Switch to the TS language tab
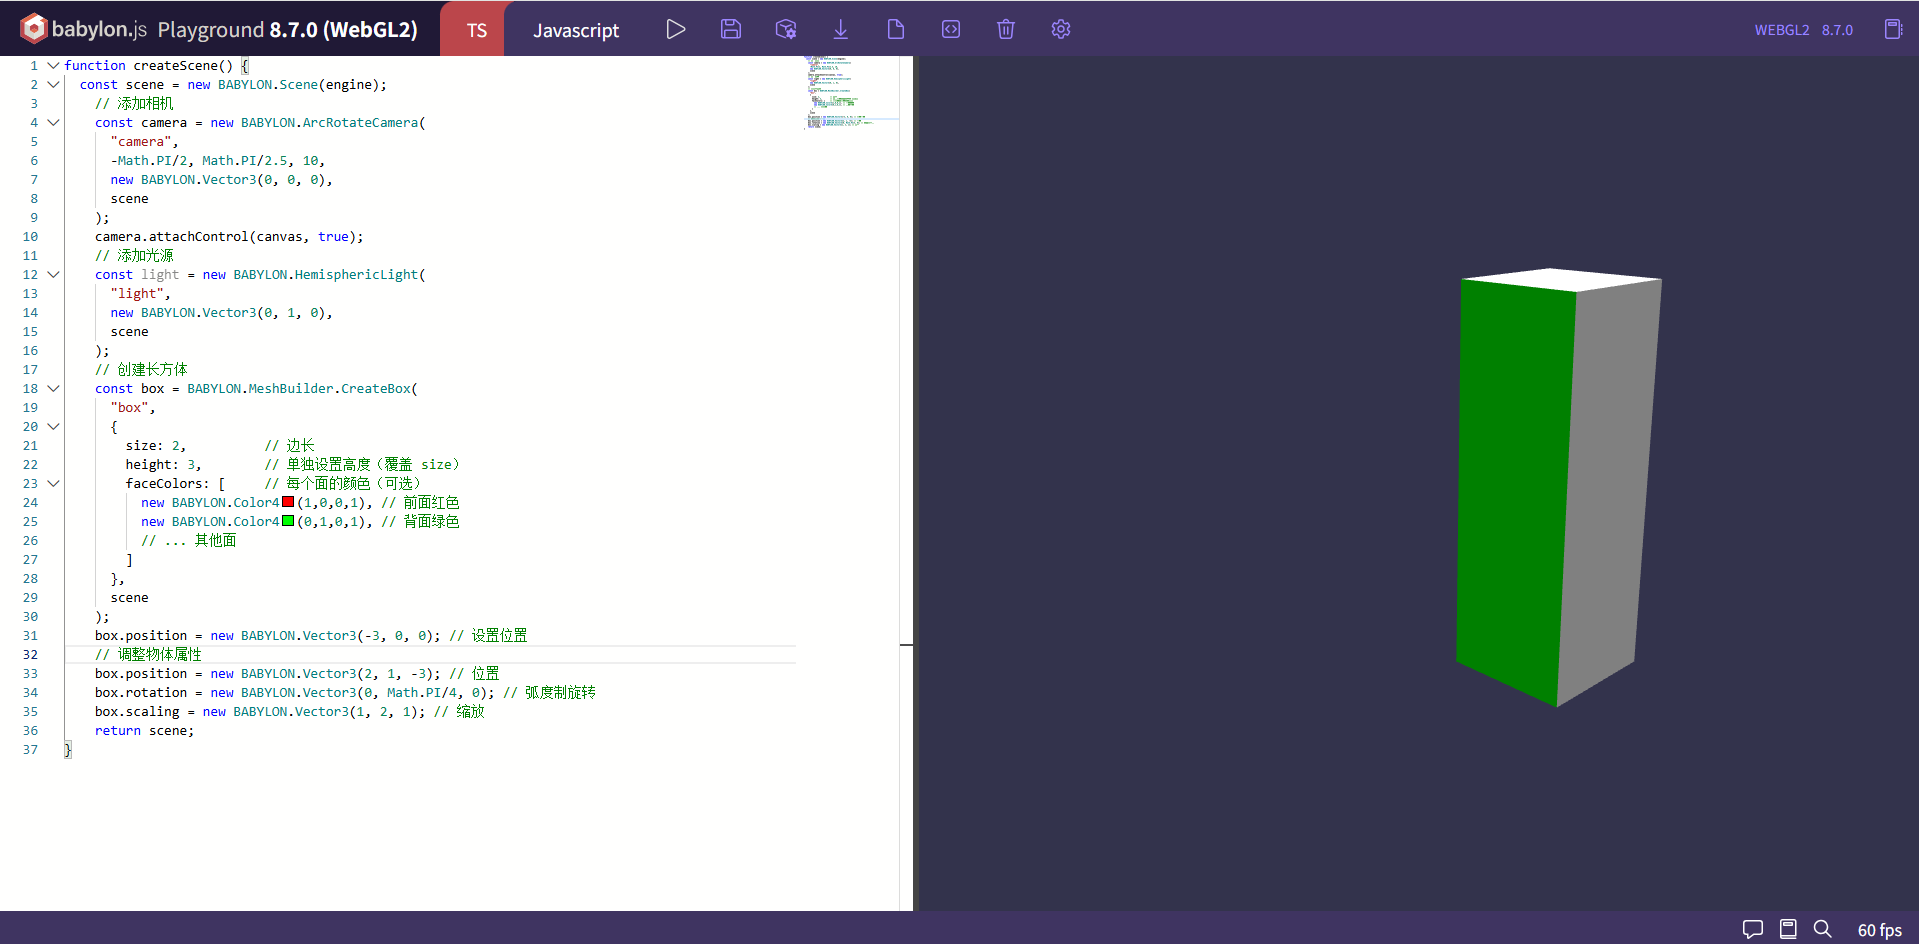1919x944 pixels. point(477,30)
